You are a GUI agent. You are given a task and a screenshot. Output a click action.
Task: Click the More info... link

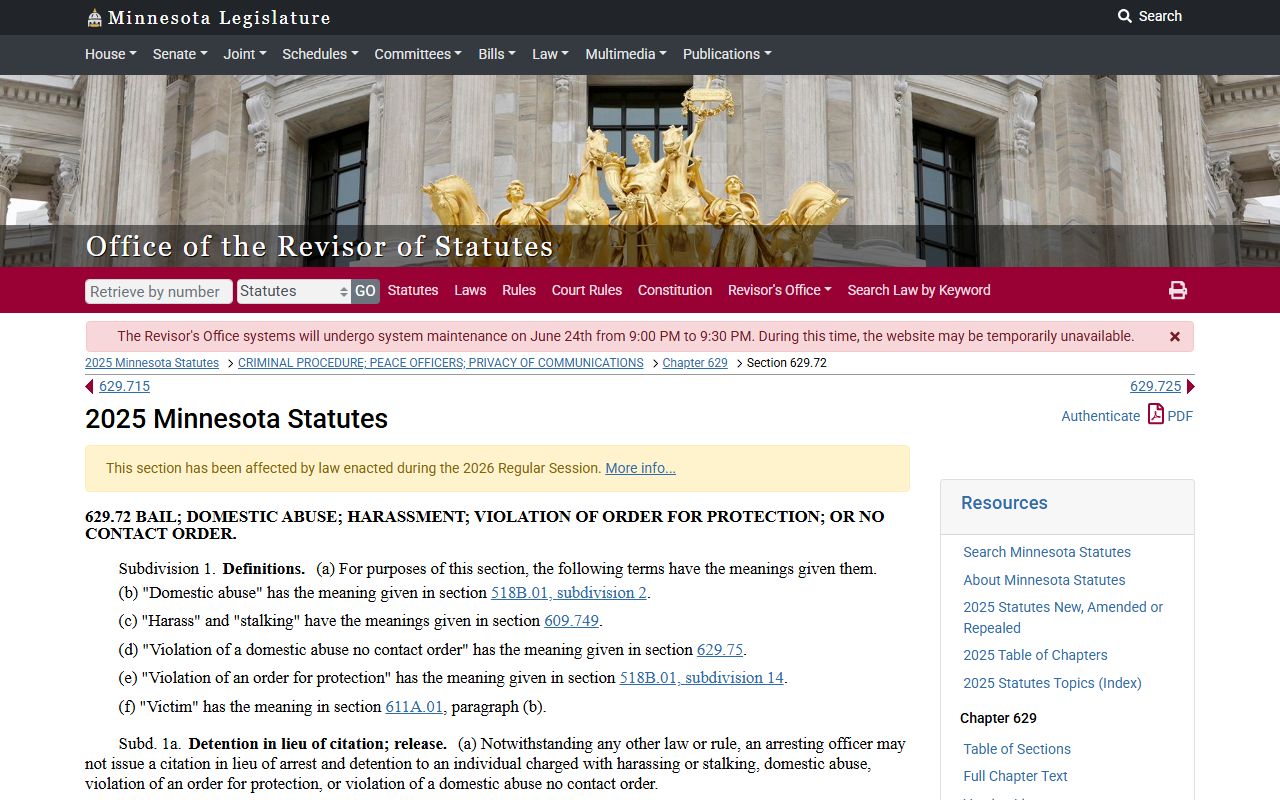tap(640, 468)
